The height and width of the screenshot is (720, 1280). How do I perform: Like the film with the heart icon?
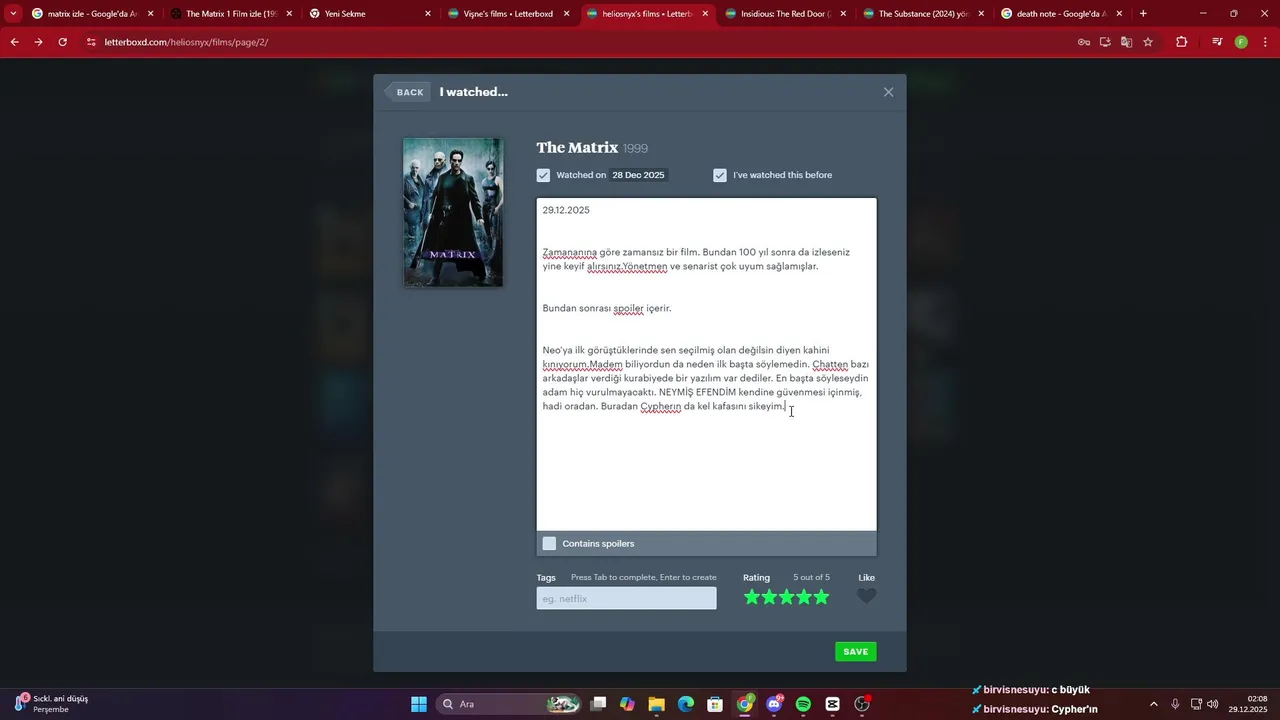867,596
